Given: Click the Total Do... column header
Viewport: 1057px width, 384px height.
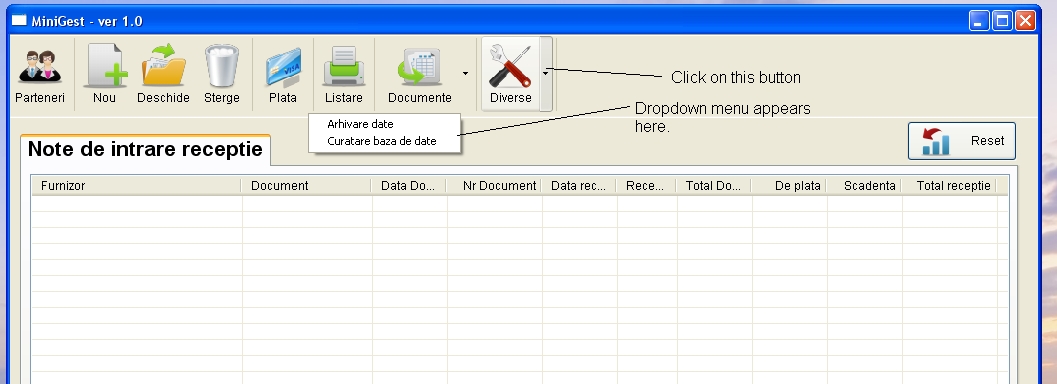Looking at the screenshot, I should [714, 186].
